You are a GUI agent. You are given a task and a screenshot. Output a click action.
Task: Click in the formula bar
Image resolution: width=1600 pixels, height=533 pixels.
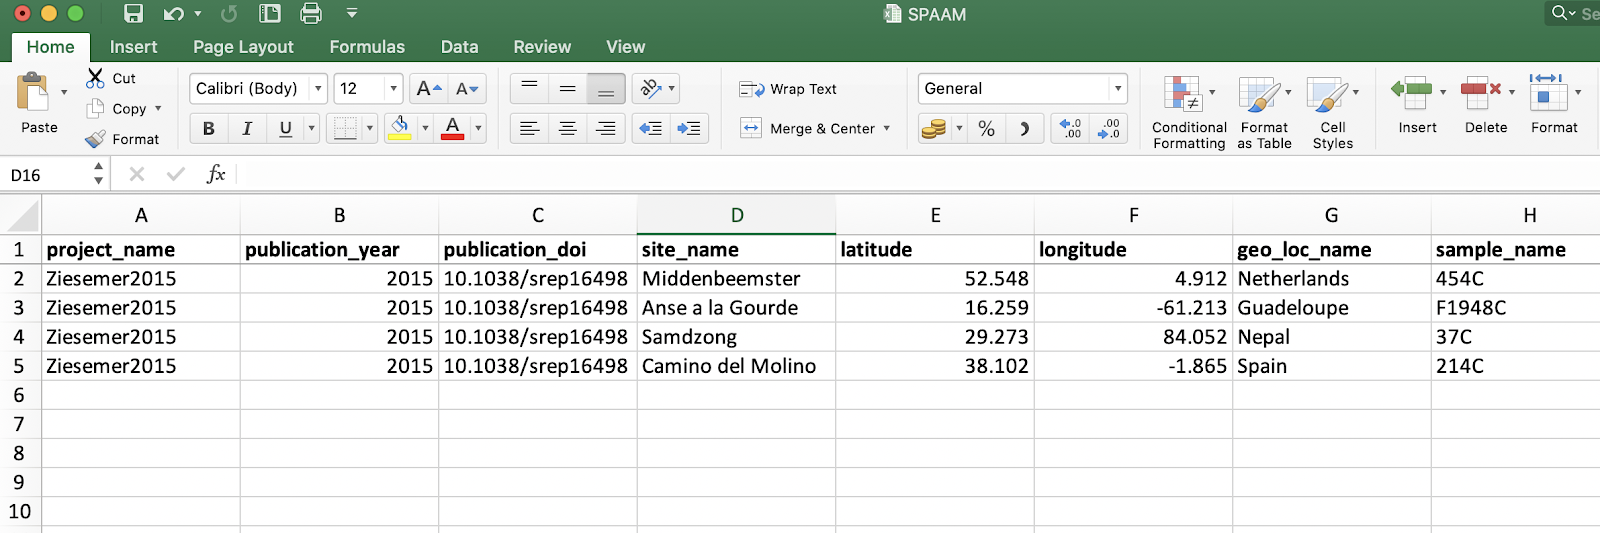[915, 175]
